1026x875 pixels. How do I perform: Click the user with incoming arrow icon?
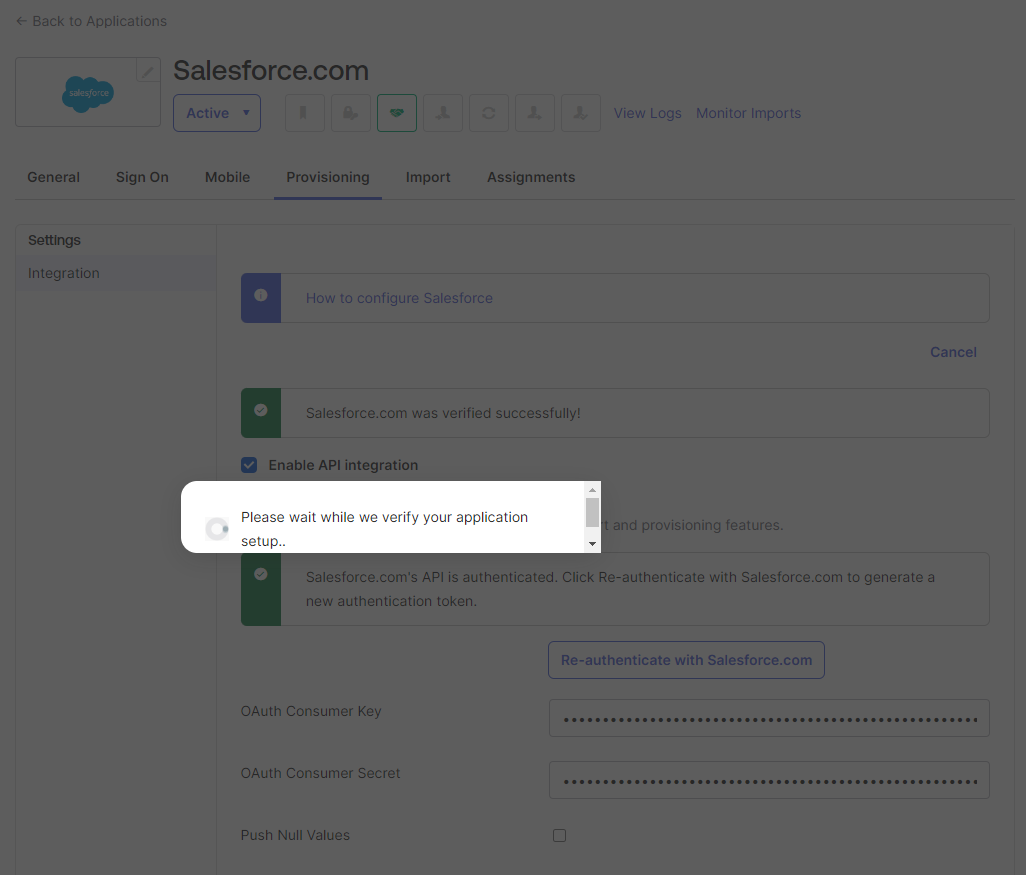[x=443, y=113]
